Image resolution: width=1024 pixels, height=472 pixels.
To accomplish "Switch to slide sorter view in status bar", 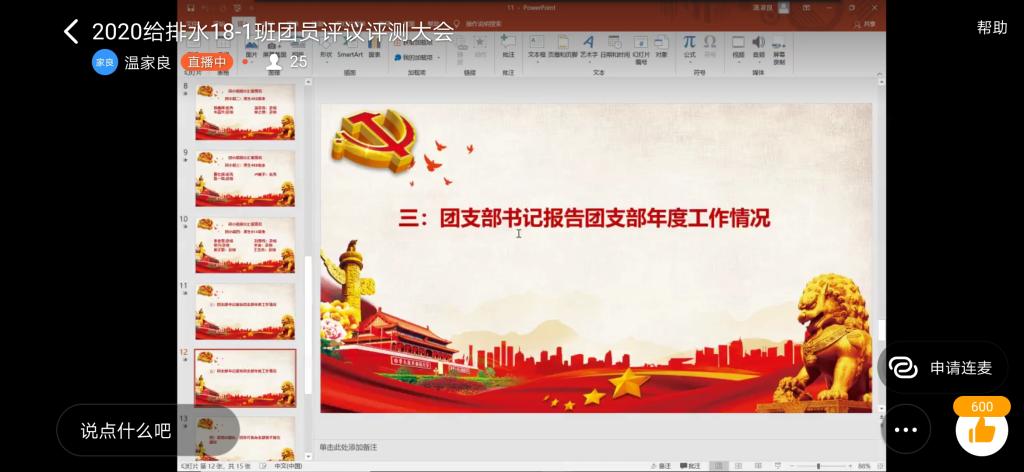I will (736, 466).
